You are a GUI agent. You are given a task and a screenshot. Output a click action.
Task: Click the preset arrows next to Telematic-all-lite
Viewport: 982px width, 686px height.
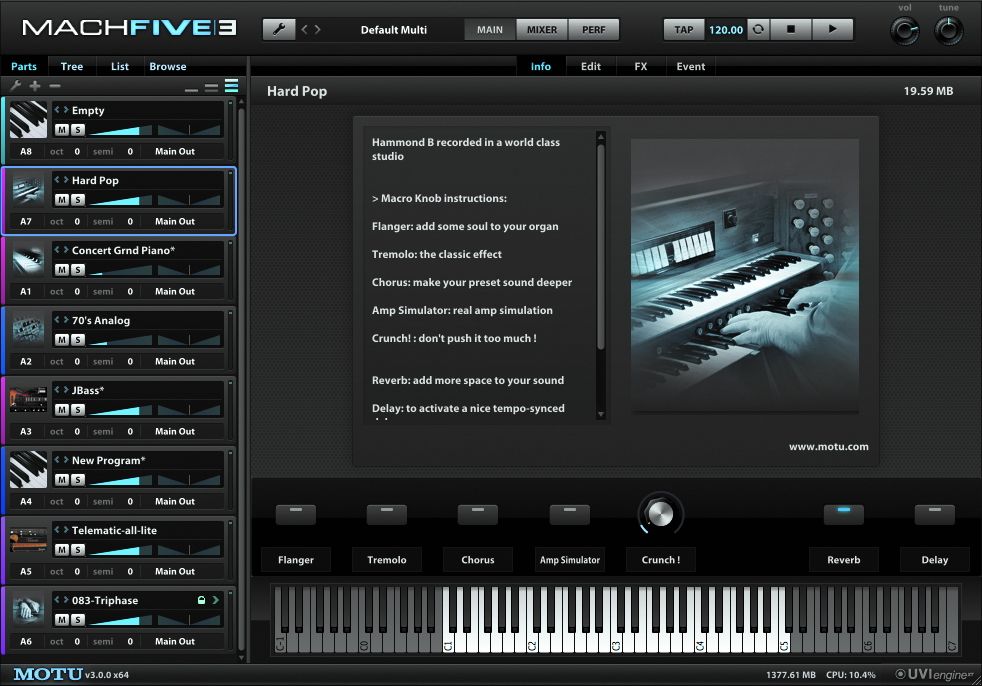(x=61, y=530)
